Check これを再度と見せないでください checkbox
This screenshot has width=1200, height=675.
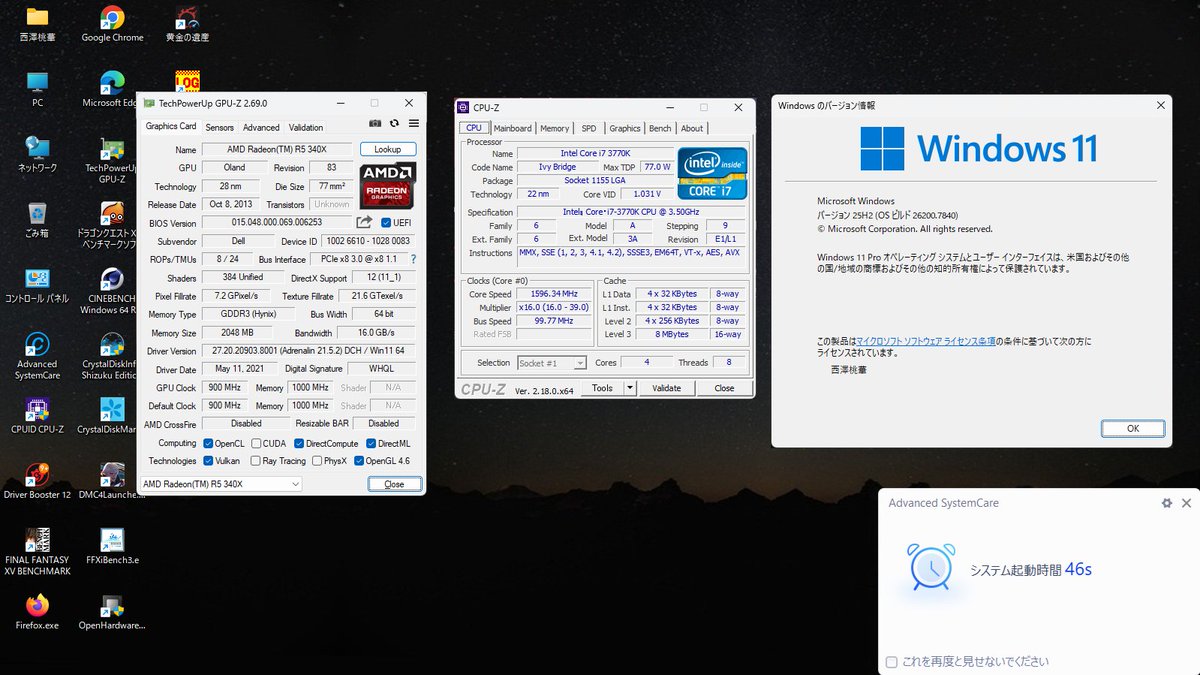click(892, 662)
